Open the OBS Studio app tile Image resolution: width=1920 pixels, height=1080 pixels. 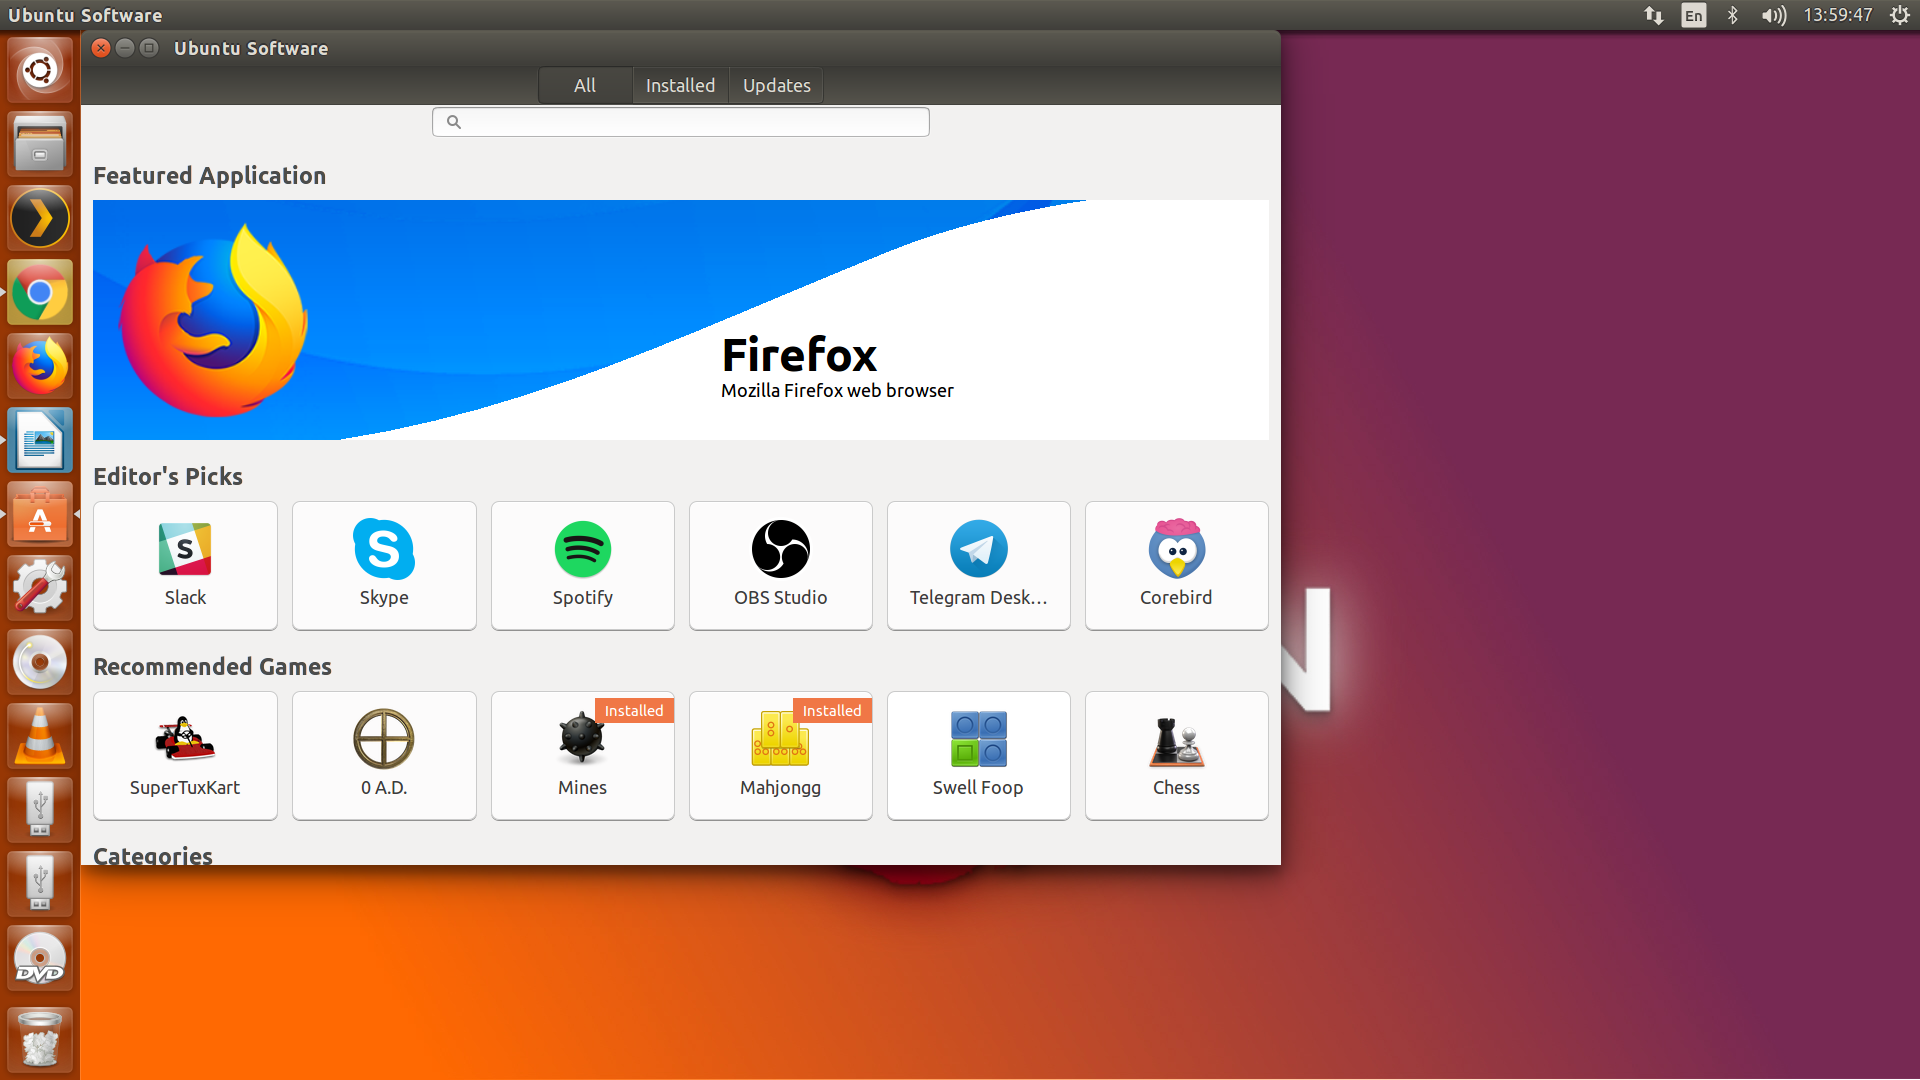tap(780, 566)
